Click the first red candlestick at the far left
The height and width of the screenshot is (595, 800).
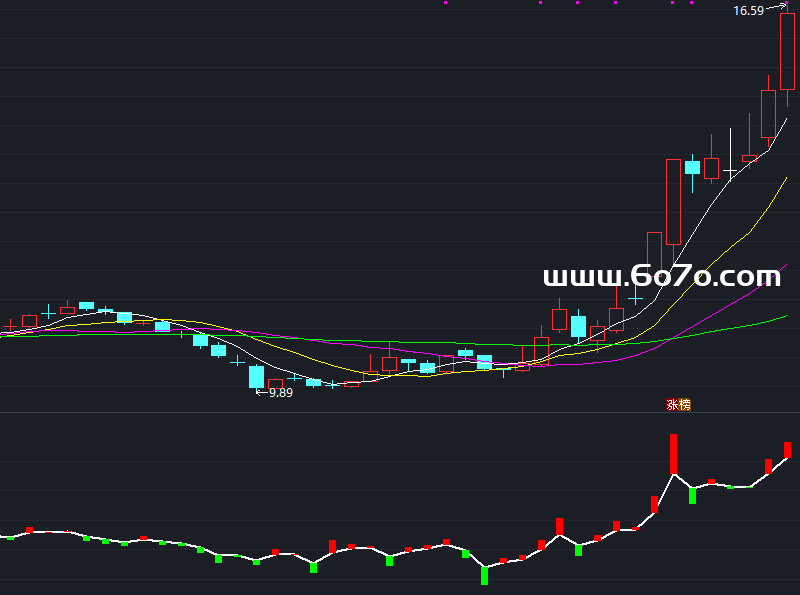click(12, 326)
